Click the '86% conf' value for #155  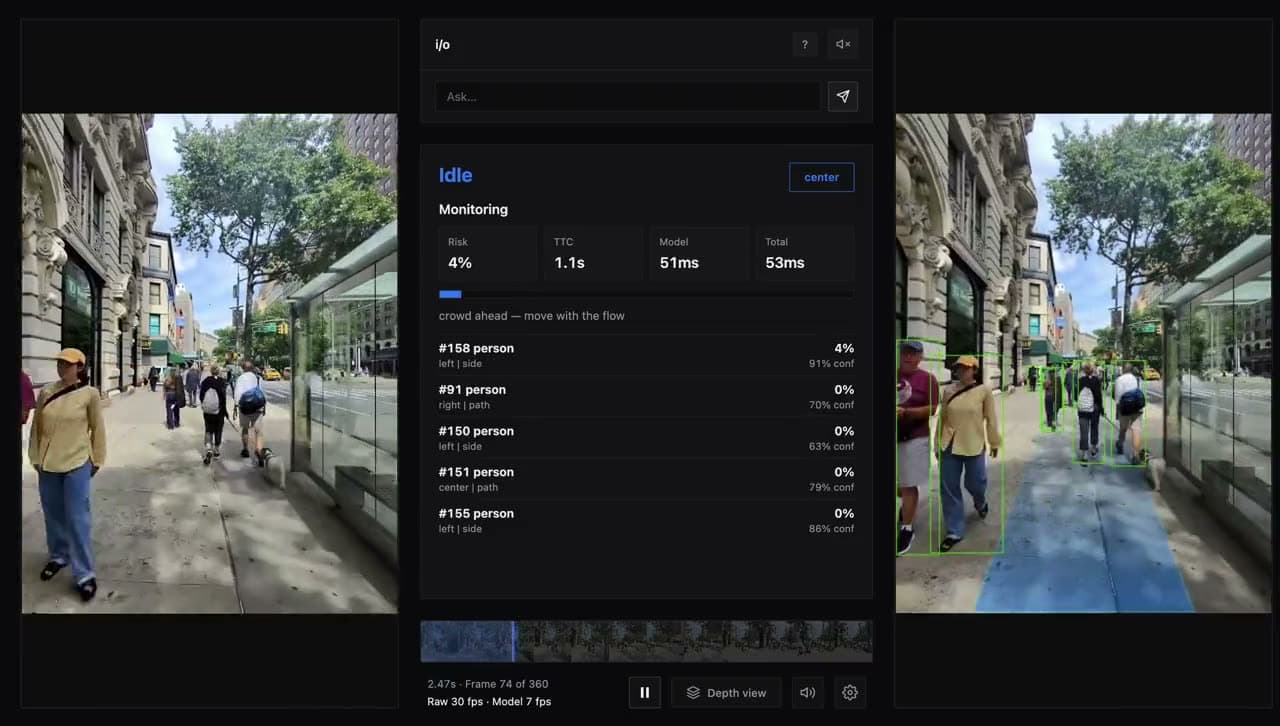831,529
